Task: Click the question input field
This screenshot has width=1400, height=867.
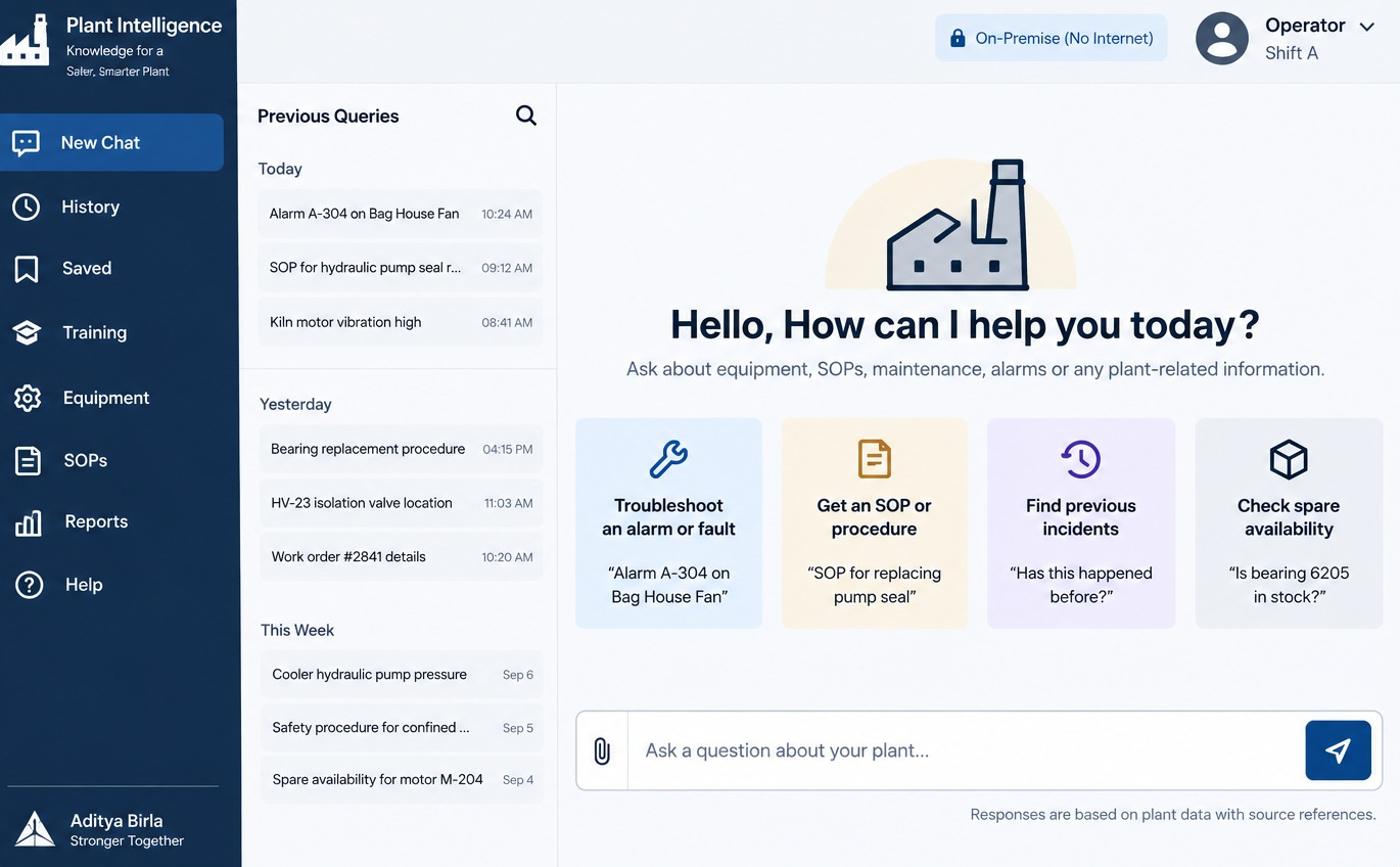Action: click(965, 751)
